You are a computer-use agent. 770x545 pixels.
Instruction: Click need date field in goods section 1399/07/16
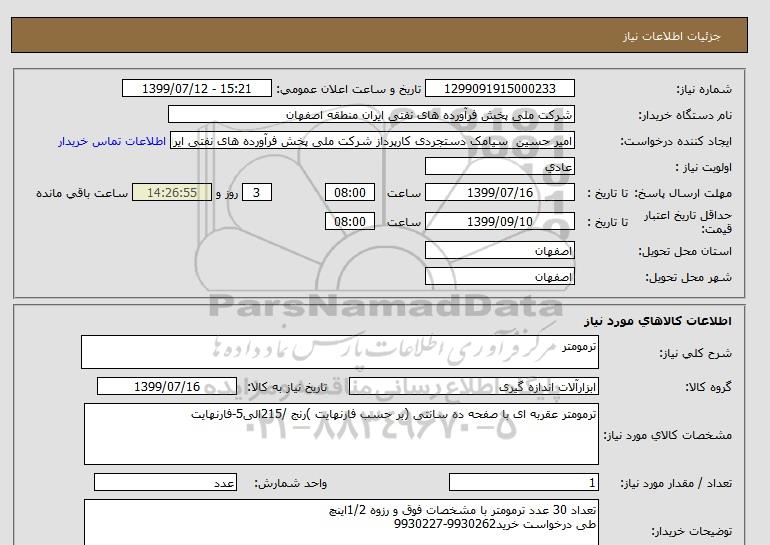pos(167,386)
